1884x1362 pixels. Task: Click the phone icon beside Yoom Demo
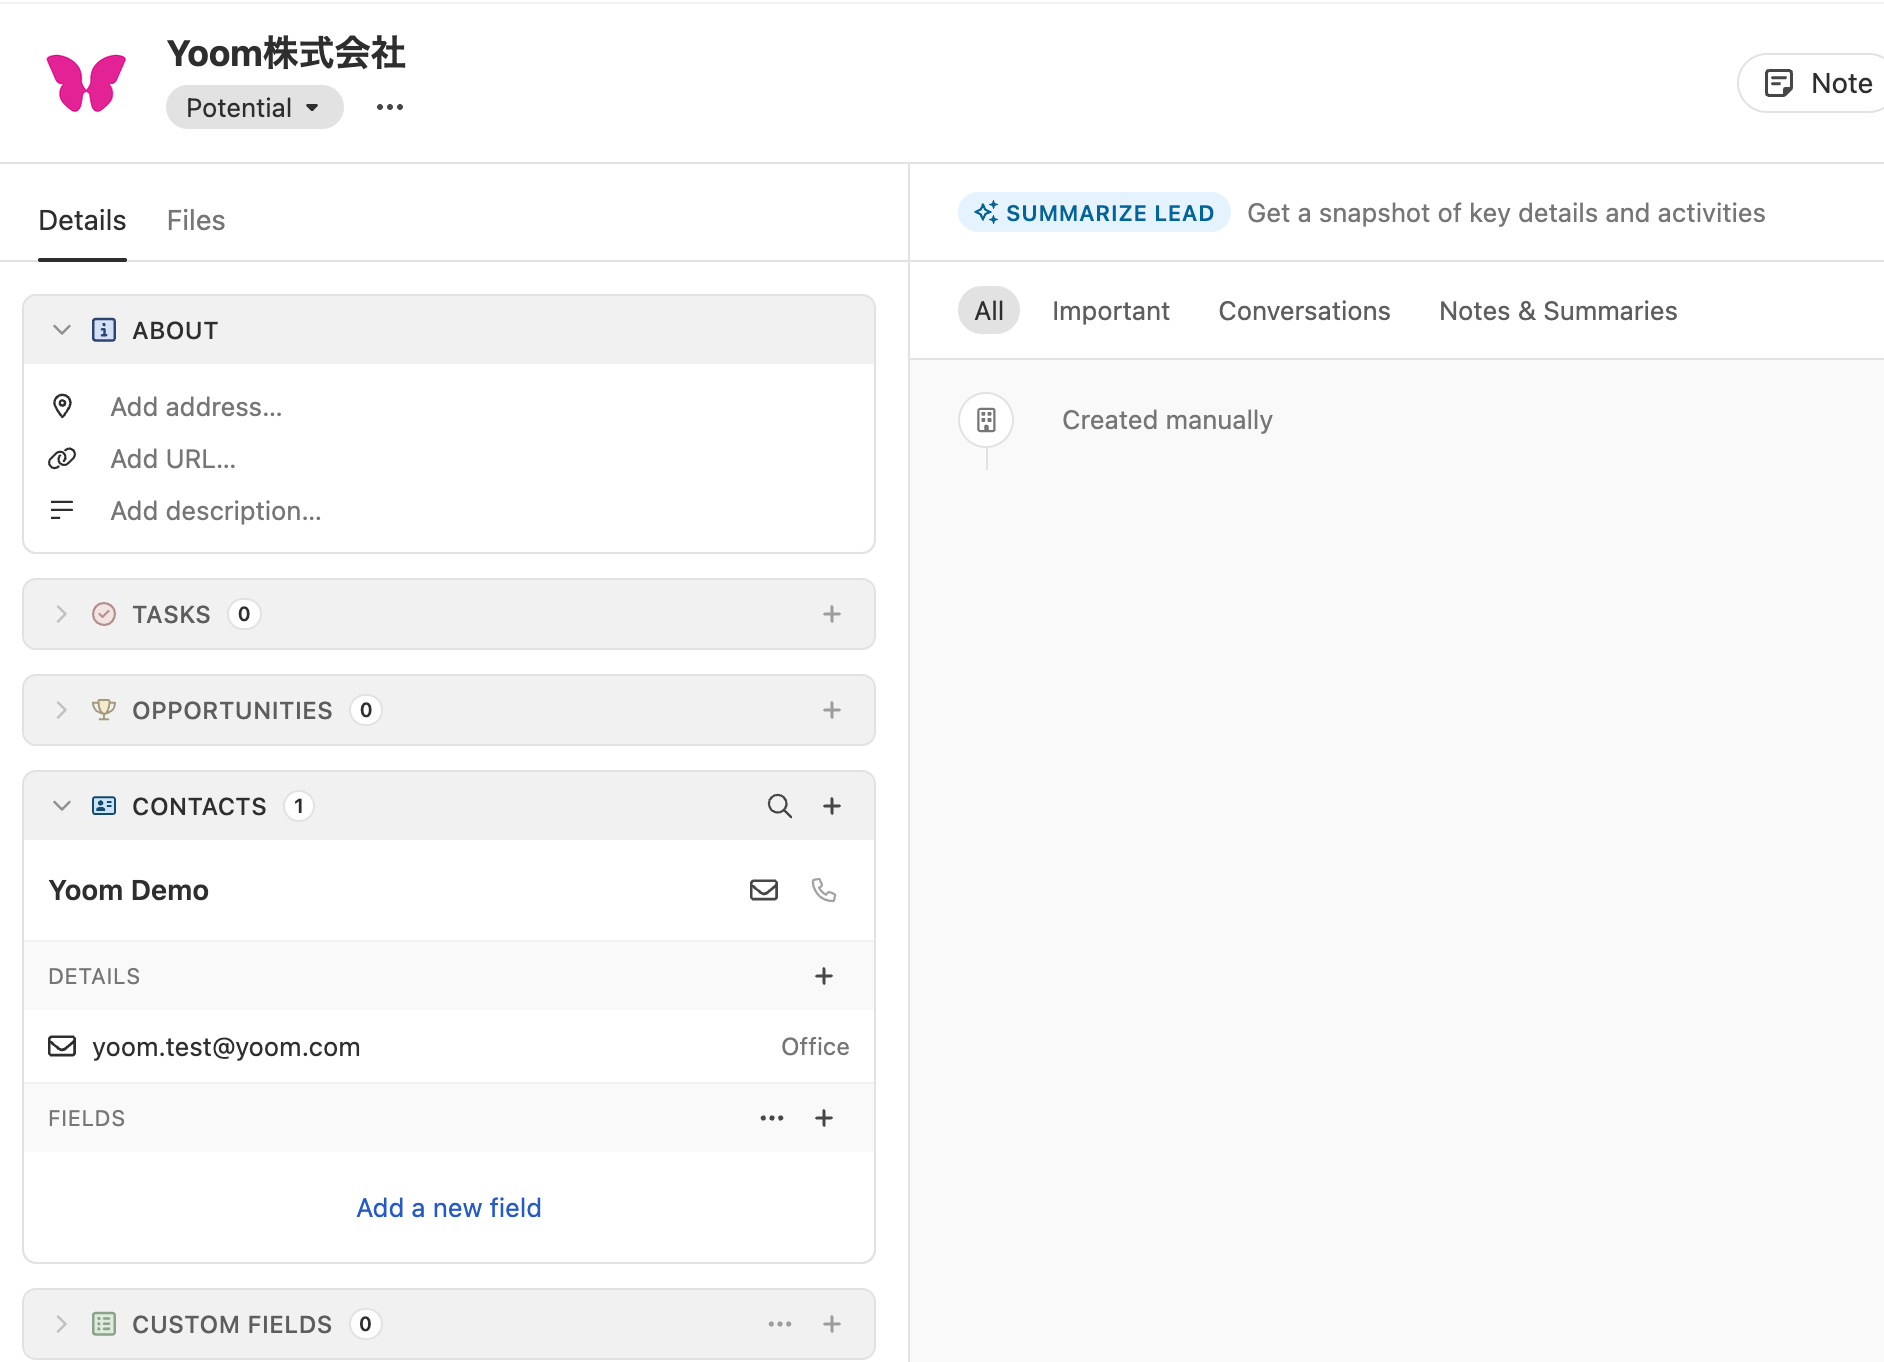tap(823, 890)
